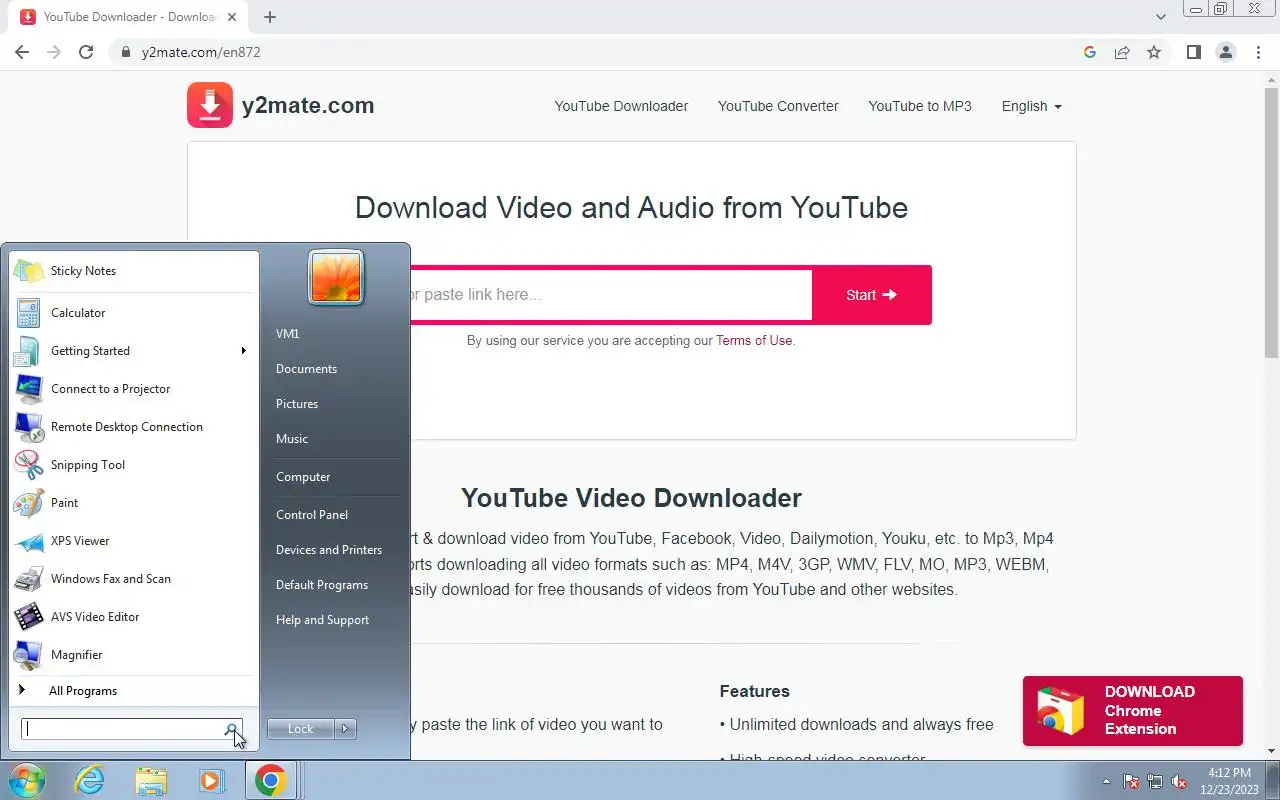Launch the Snipping Tool scissors icon
The image size is (1280, 800).
pos(29,465)
